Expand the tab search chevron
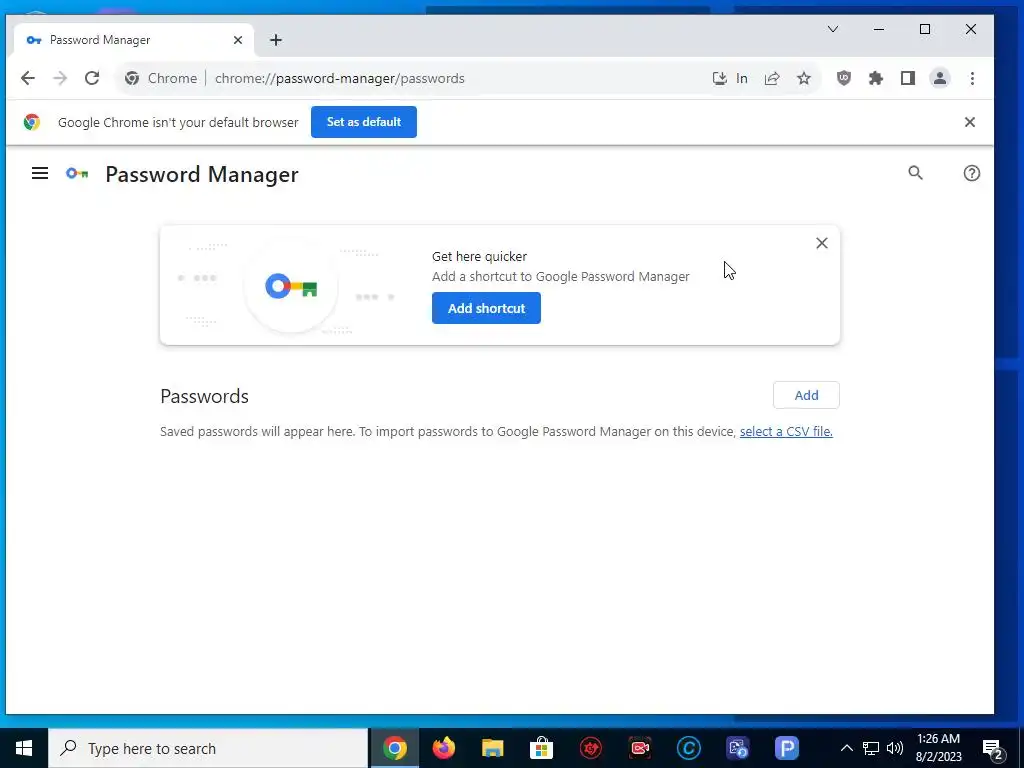The height and width of the screenshot is (768, 1024). pyautogui.click(x=833, y=29)
